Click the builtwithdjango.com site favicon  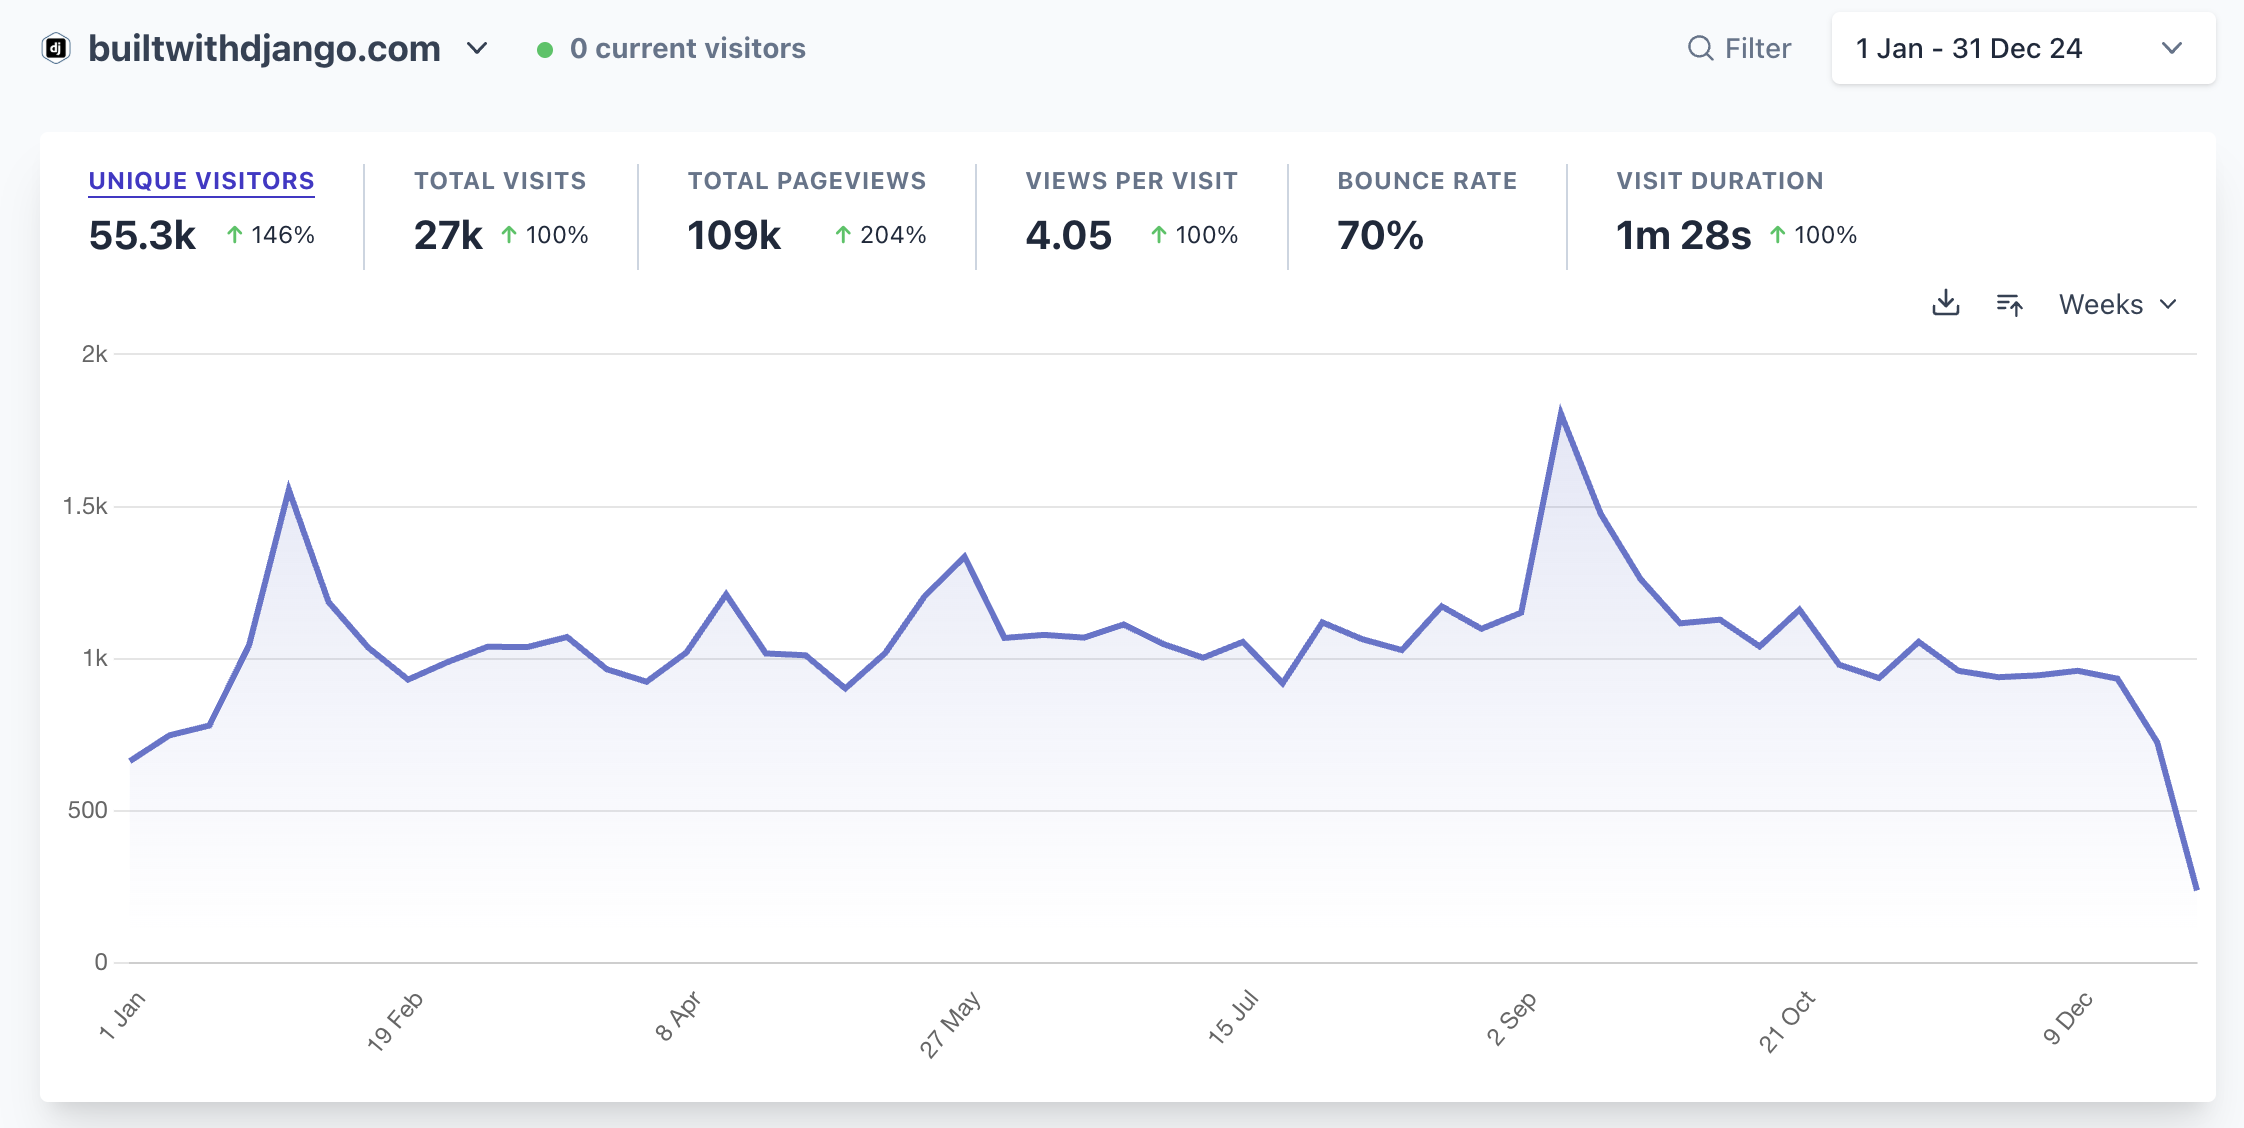(56, 48)
